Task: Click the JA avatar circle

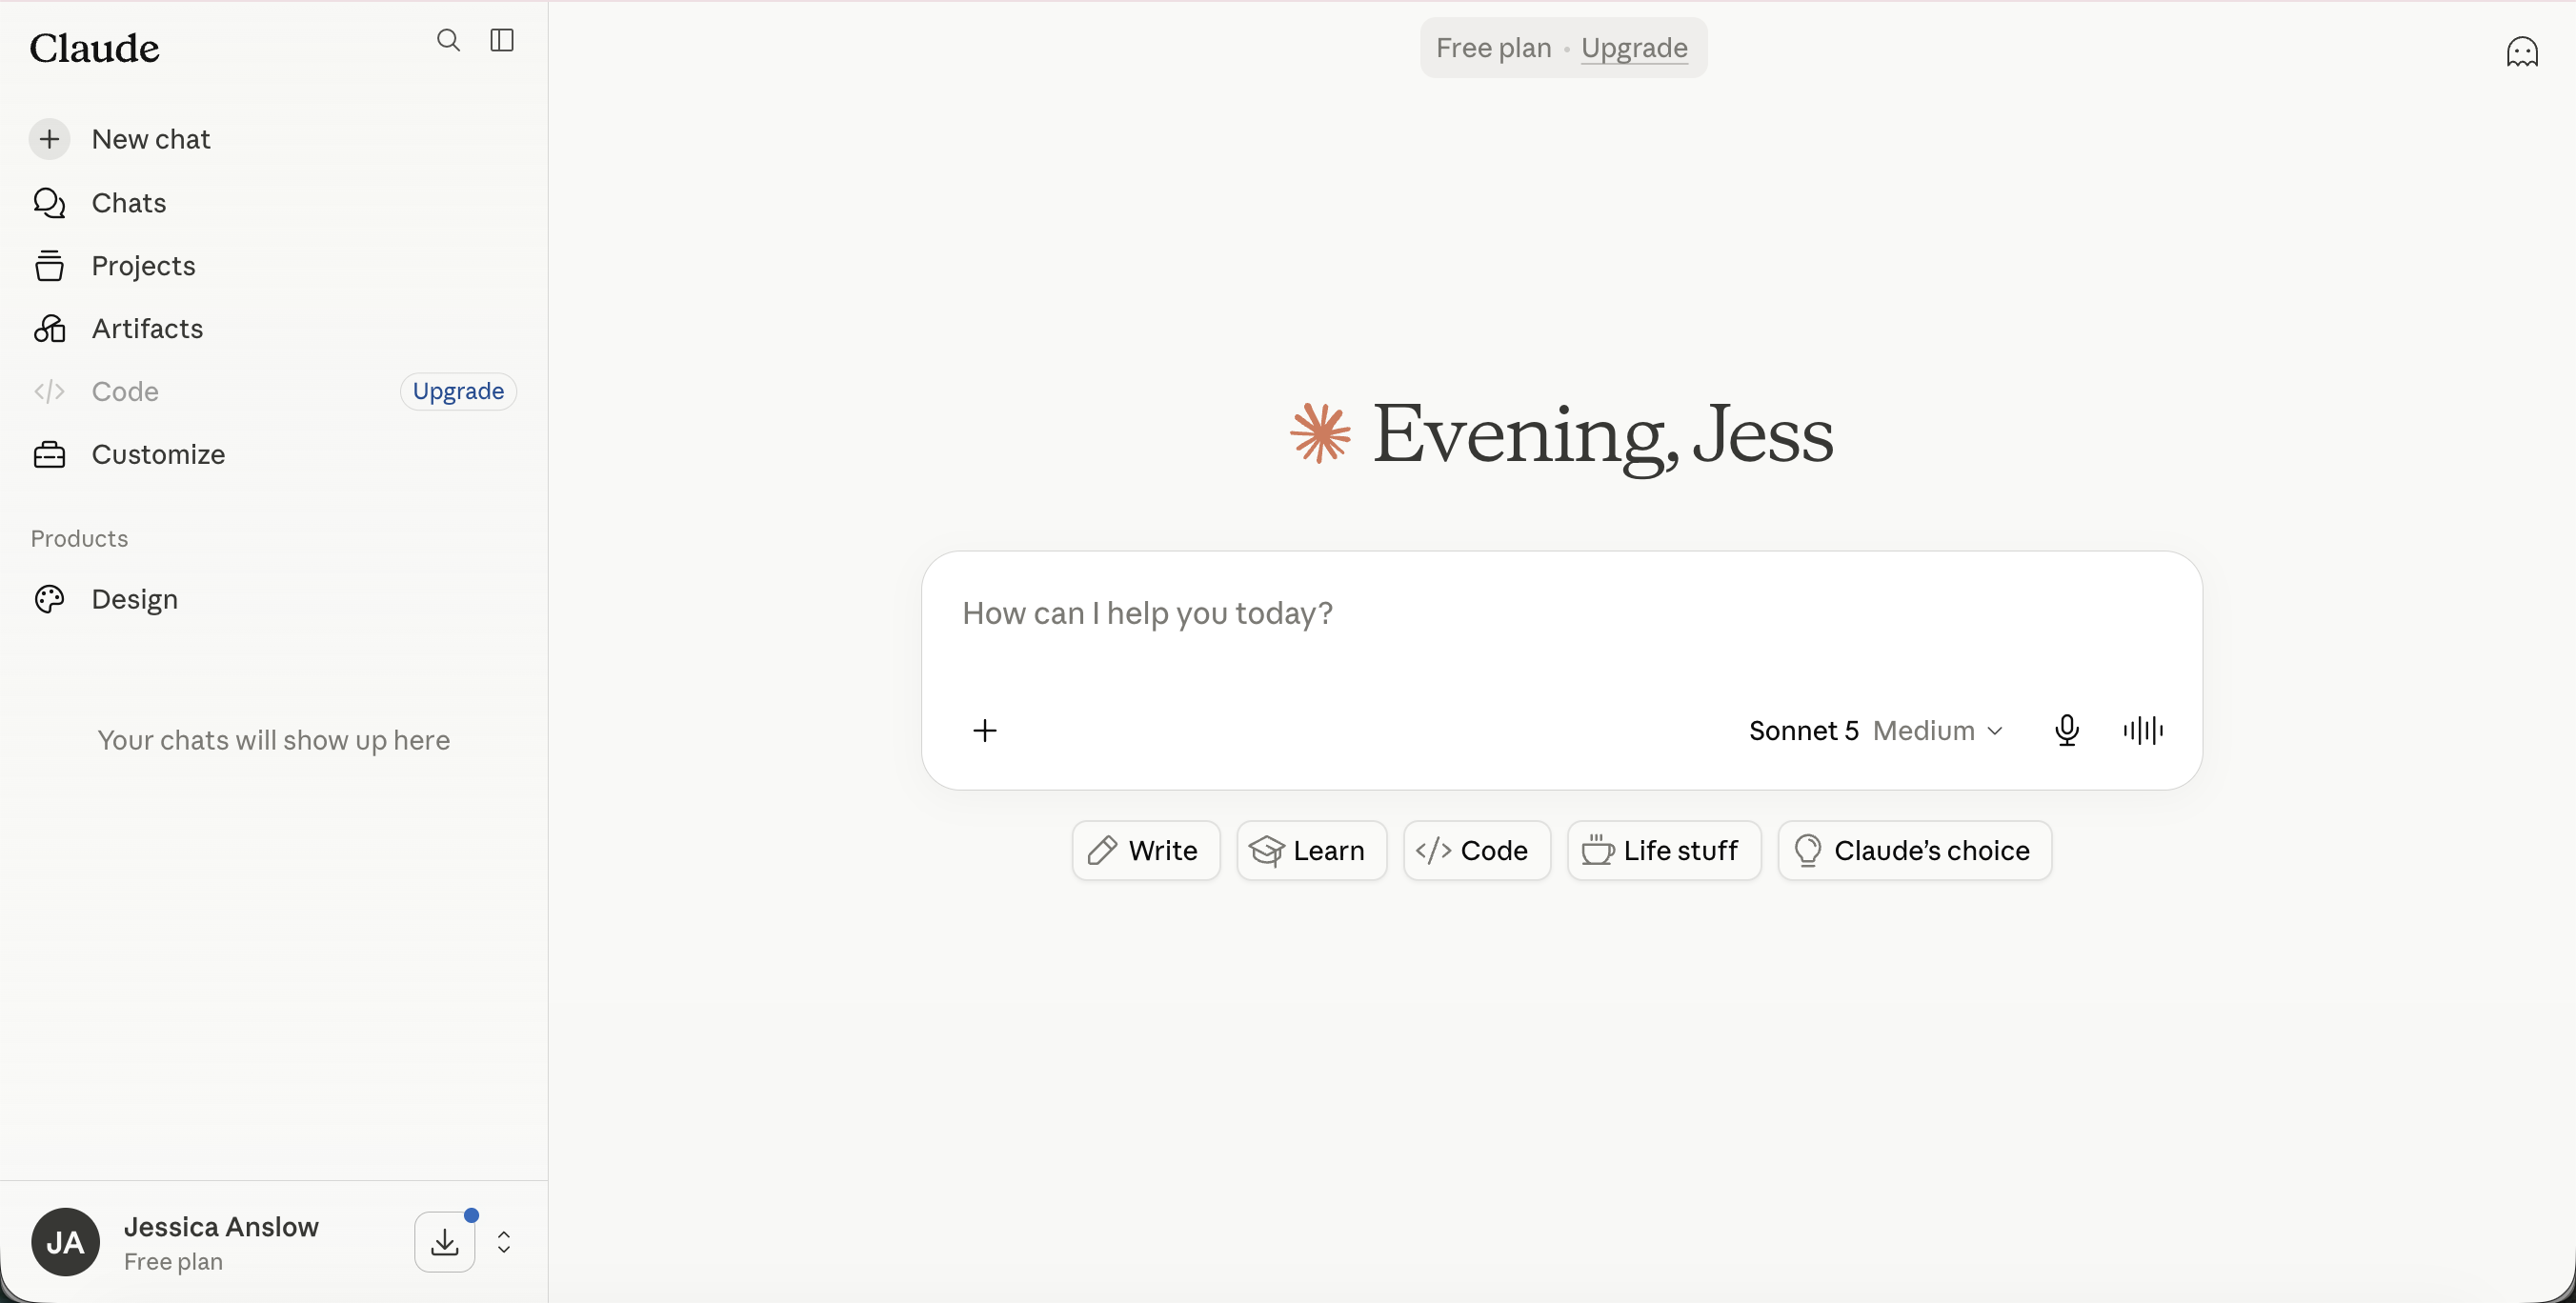Action: click(x=66, y=1243)
